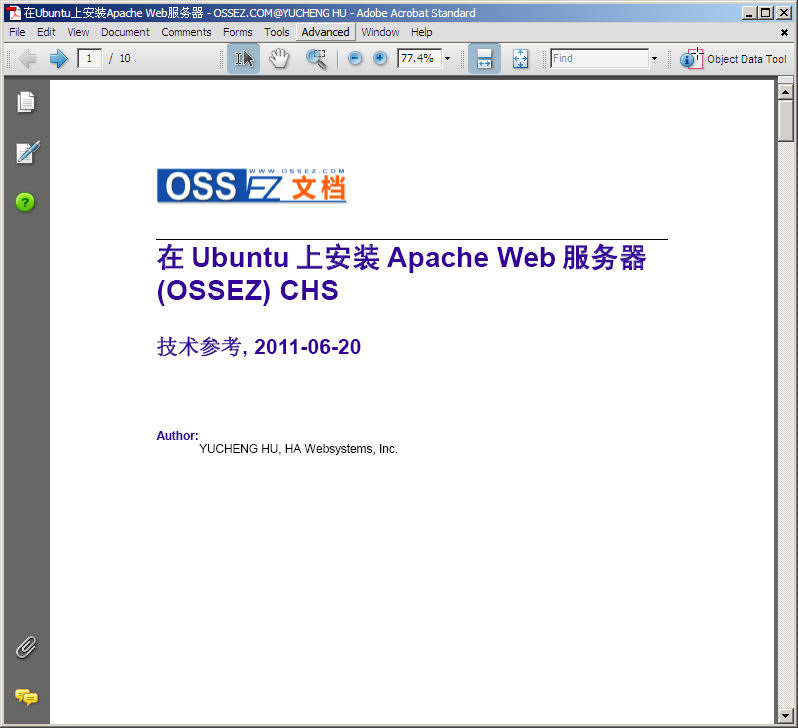Open the View menu
This screenshot has width=798, height=728.
(78, 32)
